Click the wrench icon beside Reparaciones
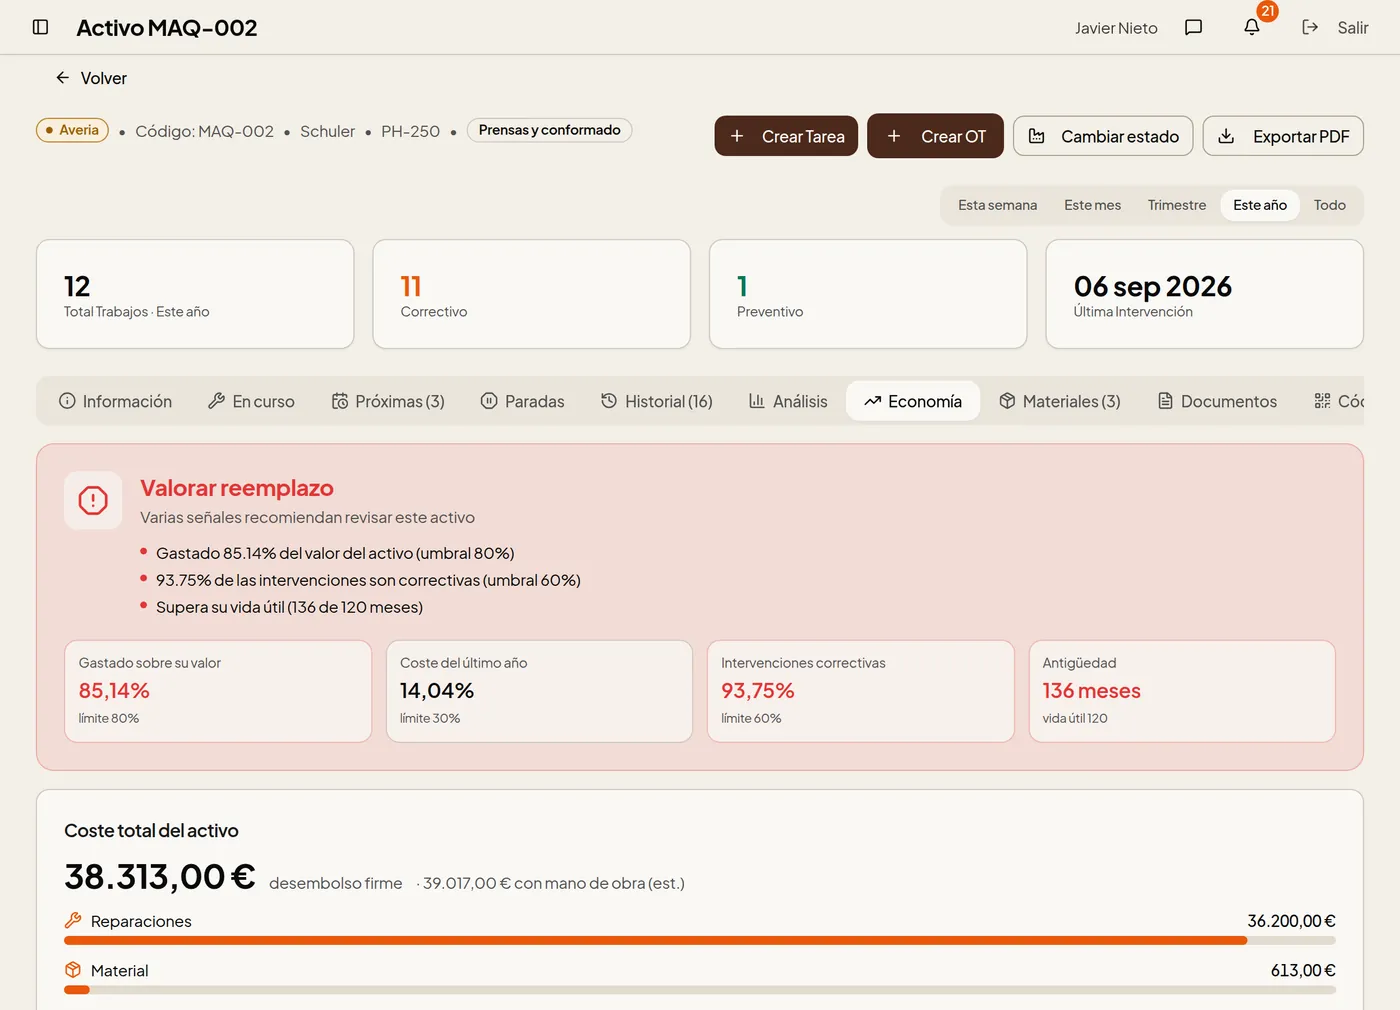1400x1010 pixels. click(x=73, y=920)
